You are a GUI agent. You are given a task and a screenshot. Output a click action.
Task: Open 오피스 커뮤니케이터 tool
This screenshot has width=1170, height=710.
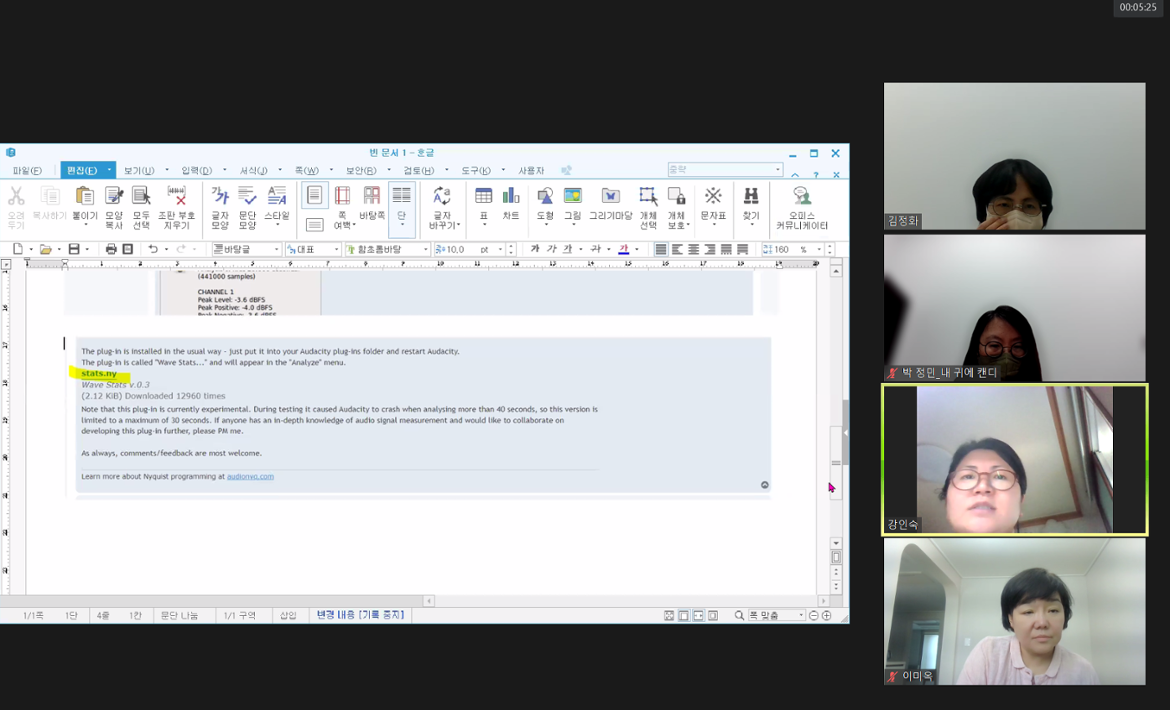[801, 205]
